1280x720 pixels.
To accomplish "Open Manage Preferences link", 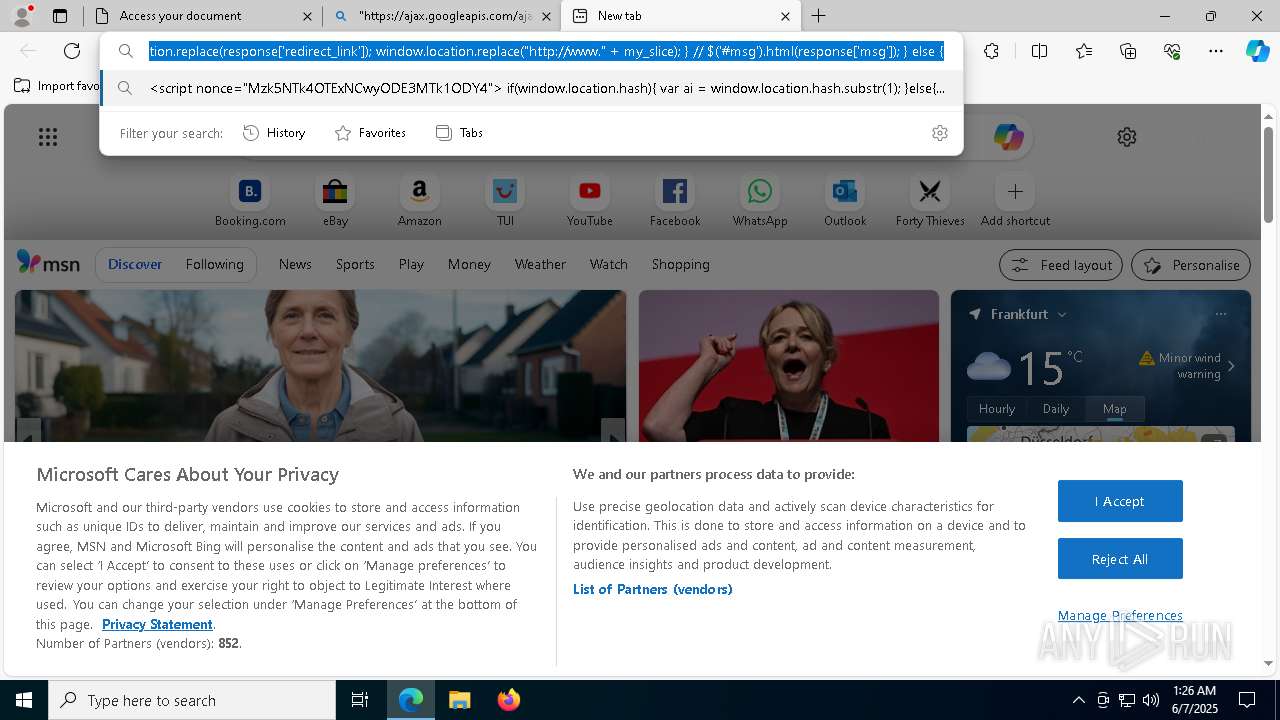I will [1120, 615].
